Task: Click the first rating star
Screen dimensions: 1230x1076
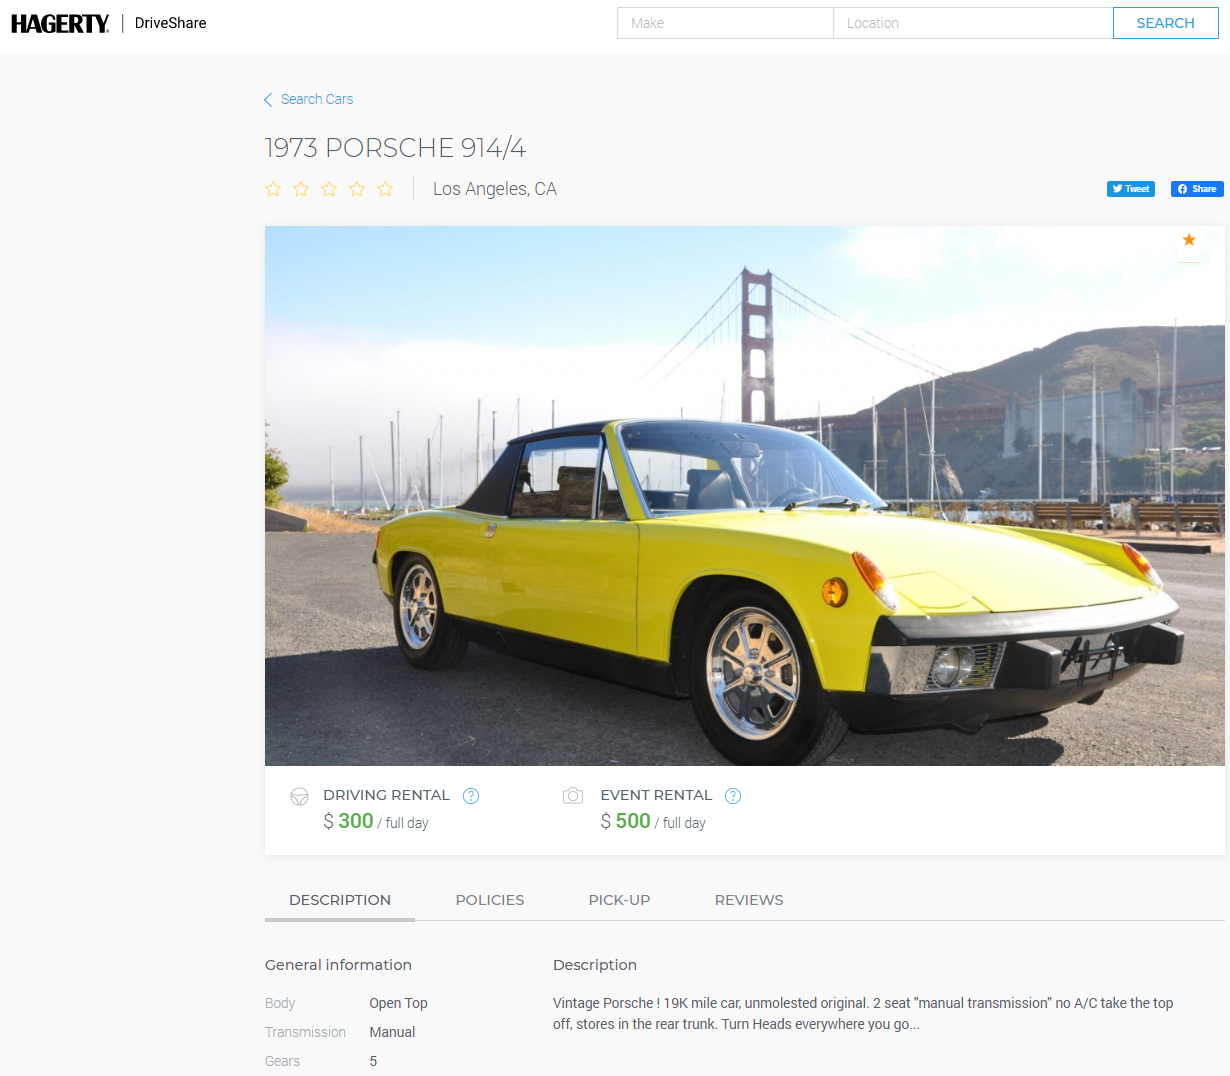Action: [273, 189]
